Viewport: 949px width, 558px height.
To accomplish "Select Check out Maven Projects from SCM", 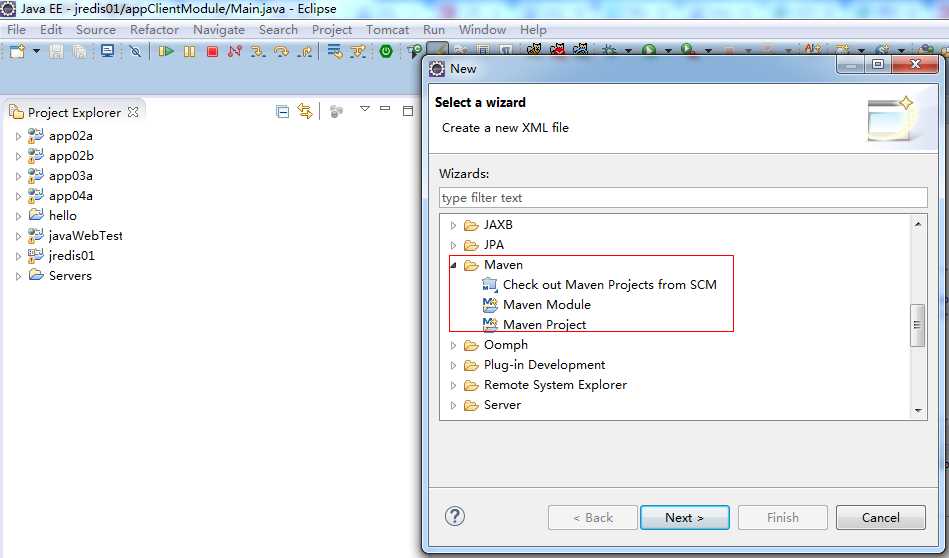I will point(609,284).
